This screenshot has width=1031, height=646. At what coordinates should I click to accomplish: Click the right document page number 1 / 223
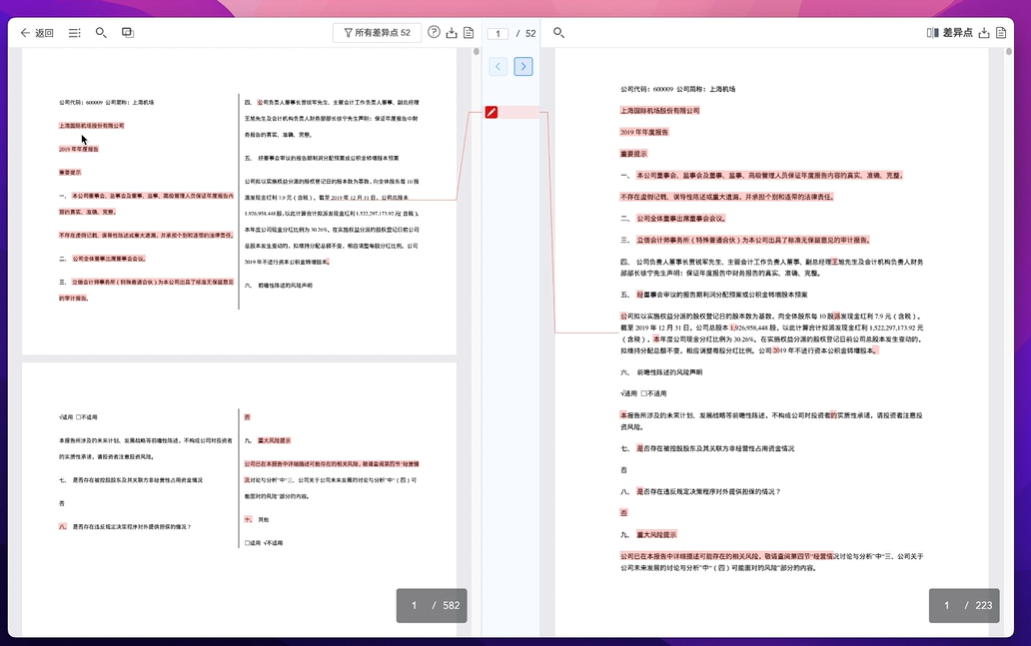pos(964,605)
